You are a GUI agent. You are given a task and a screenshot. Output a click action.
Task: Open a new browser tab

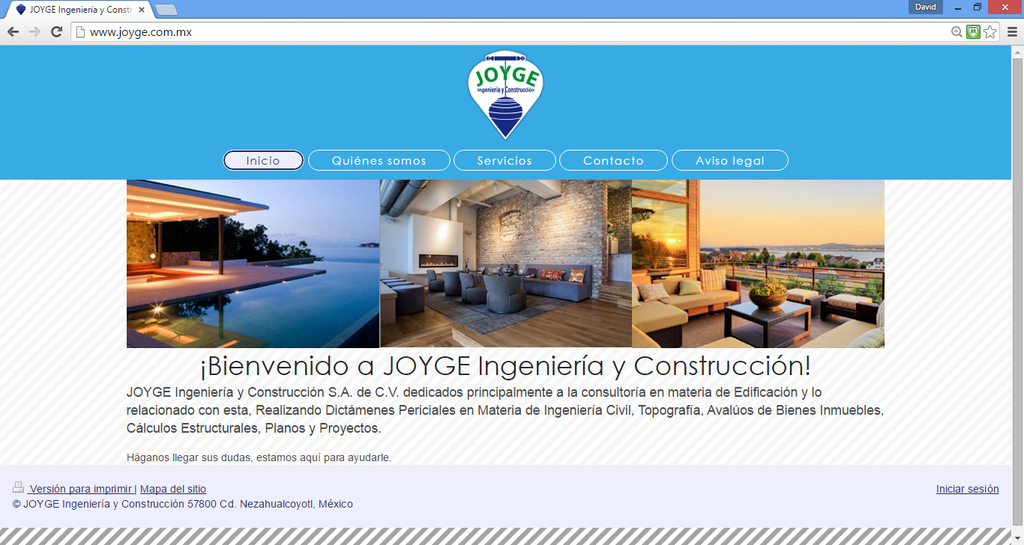[167, 10]
